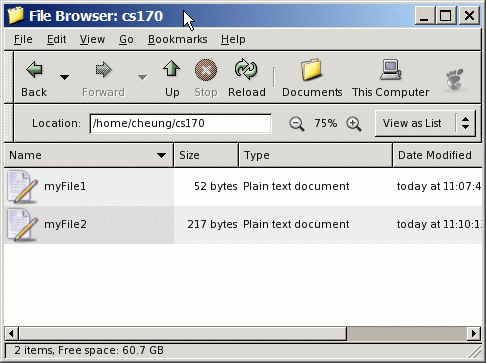Image resolution: width=486 pixels, height=363 pixels.
Task: Click the 75% zoom level label
Action: 326,123
